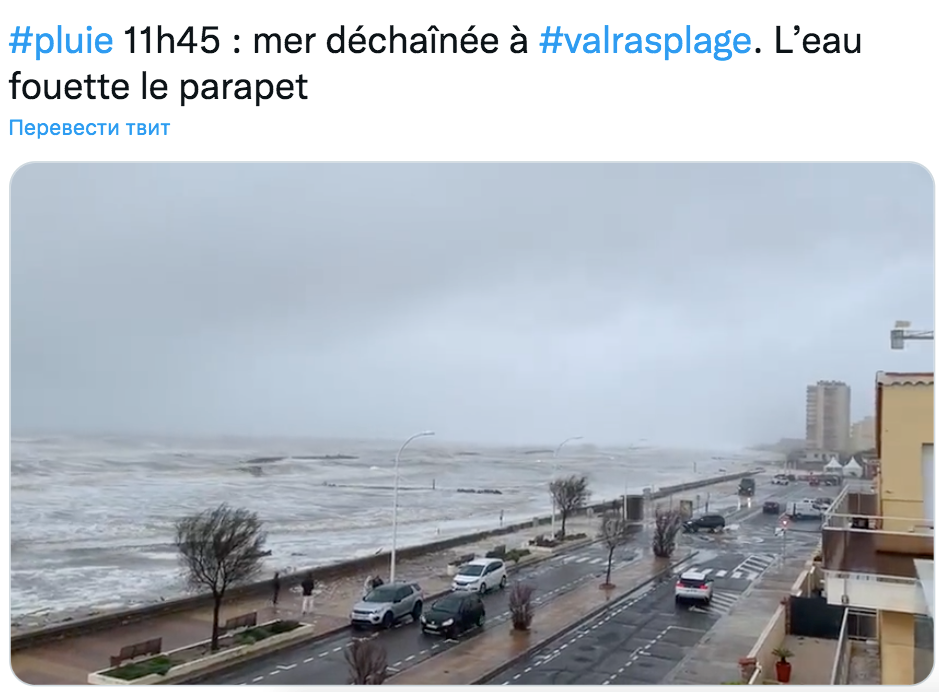Click the wooden bench at bottom left
The height and width of the screenshot is (692, 939).
tap(136, 651)
